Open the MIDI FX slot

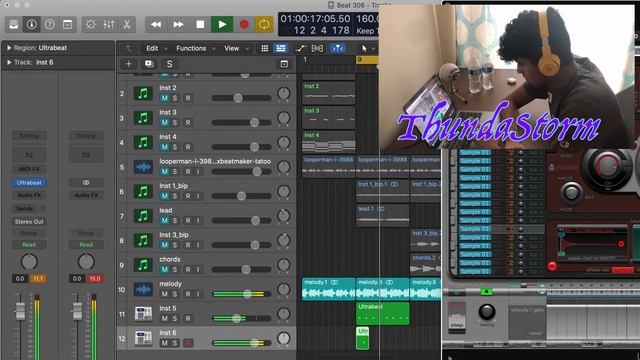[29, 169]
